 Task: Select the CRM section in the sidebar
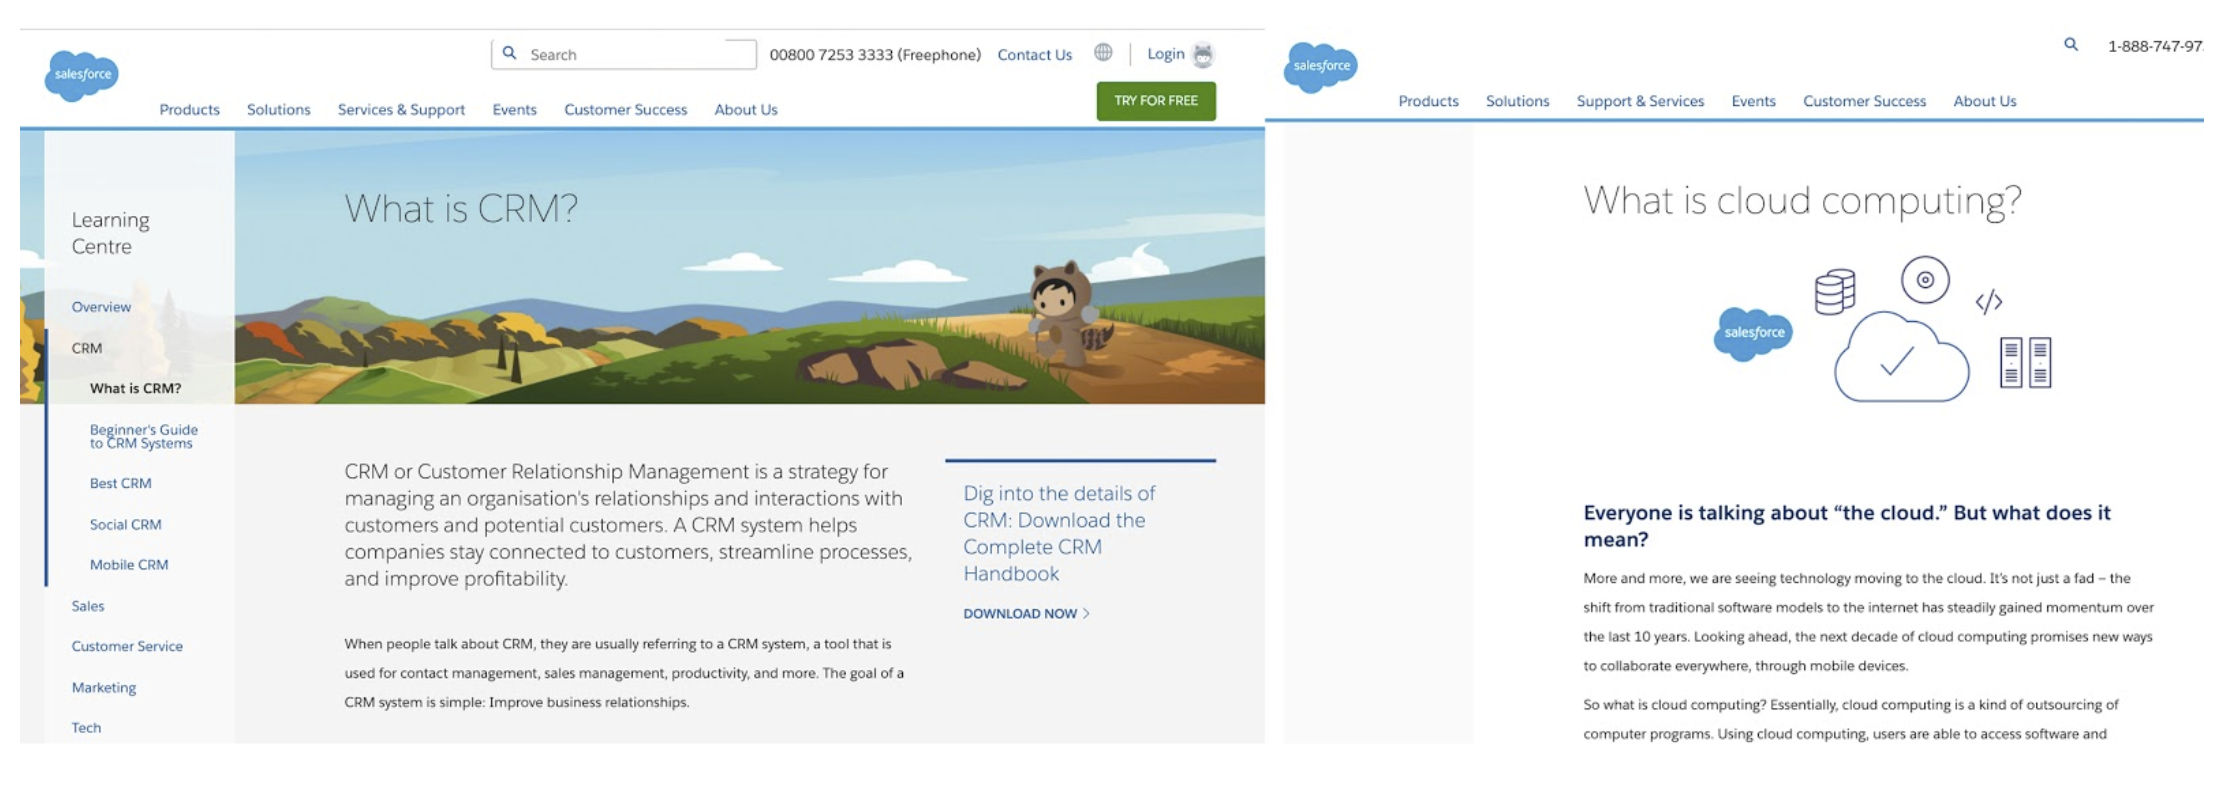coord(87,348)
